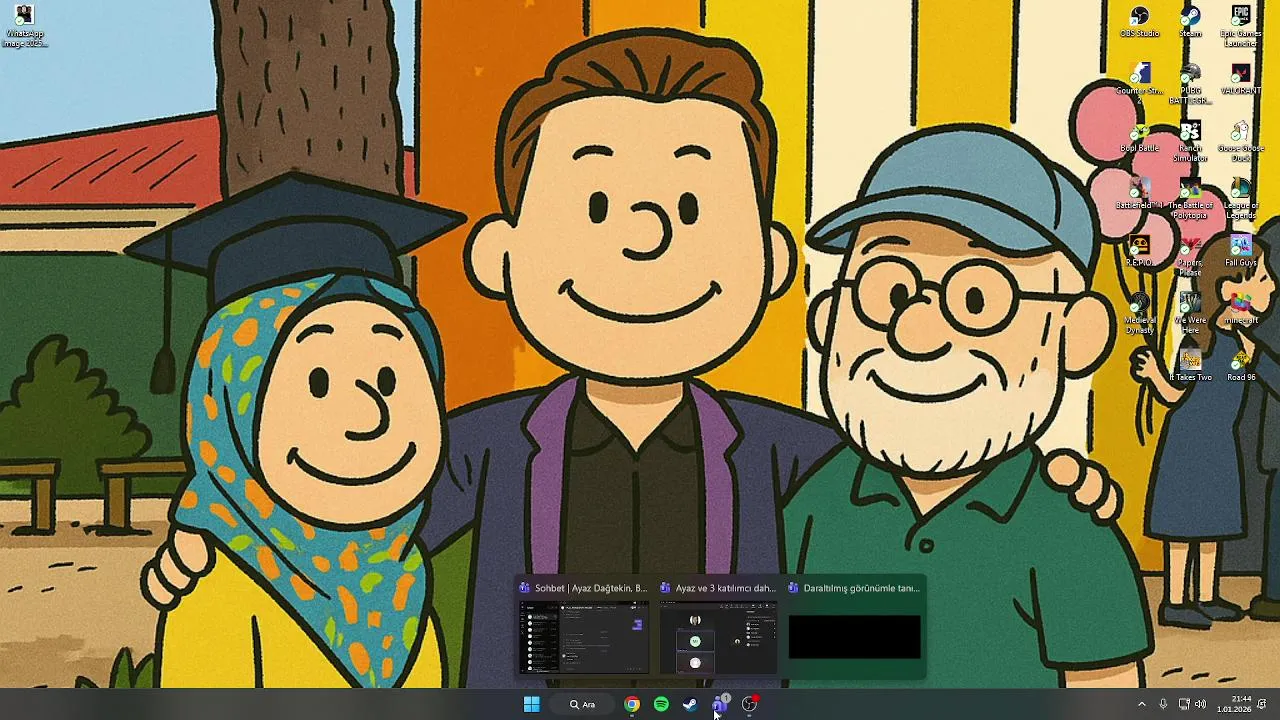Select the minecraft desktop icon
The width and height of the screenshot is (1280, 720).
[1241, 310]
